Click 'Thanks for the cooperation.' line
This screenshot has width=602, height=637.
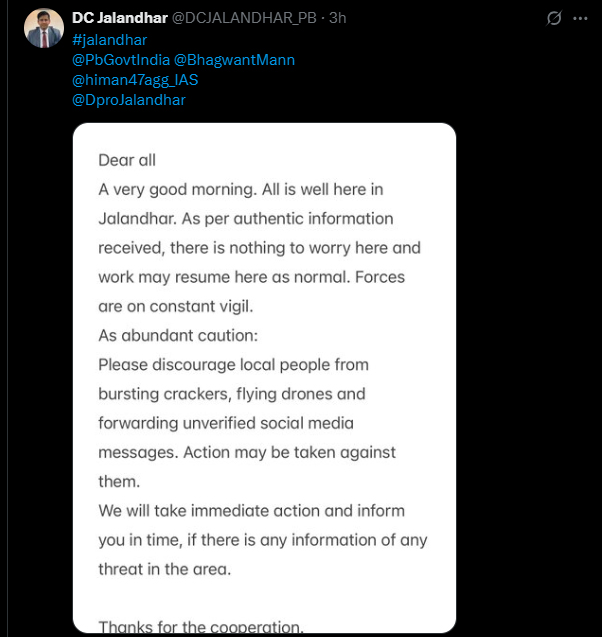pyautogui.click(x=201, y=627)
